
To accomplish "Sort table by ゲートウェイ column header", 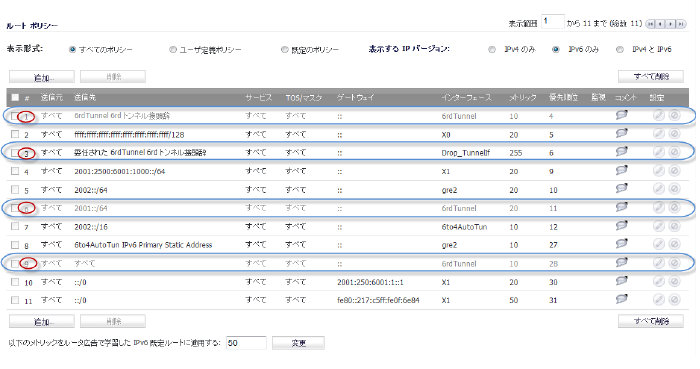I will click(355, 97).
